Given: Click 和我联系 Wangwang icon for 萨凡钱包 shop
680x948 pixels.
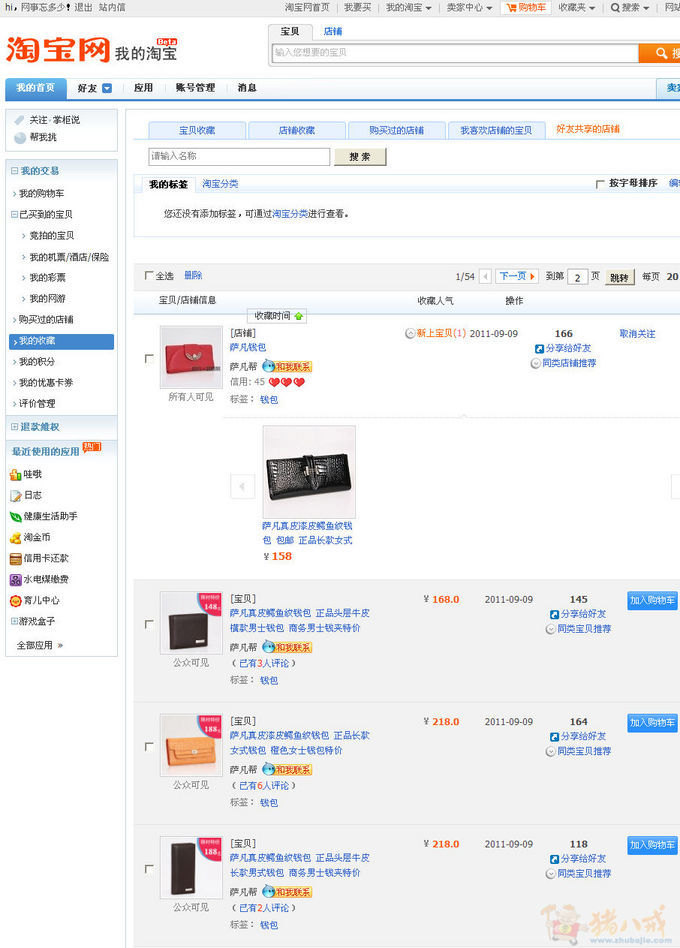Looking at the screenshot, I should [x=287, y=366].
